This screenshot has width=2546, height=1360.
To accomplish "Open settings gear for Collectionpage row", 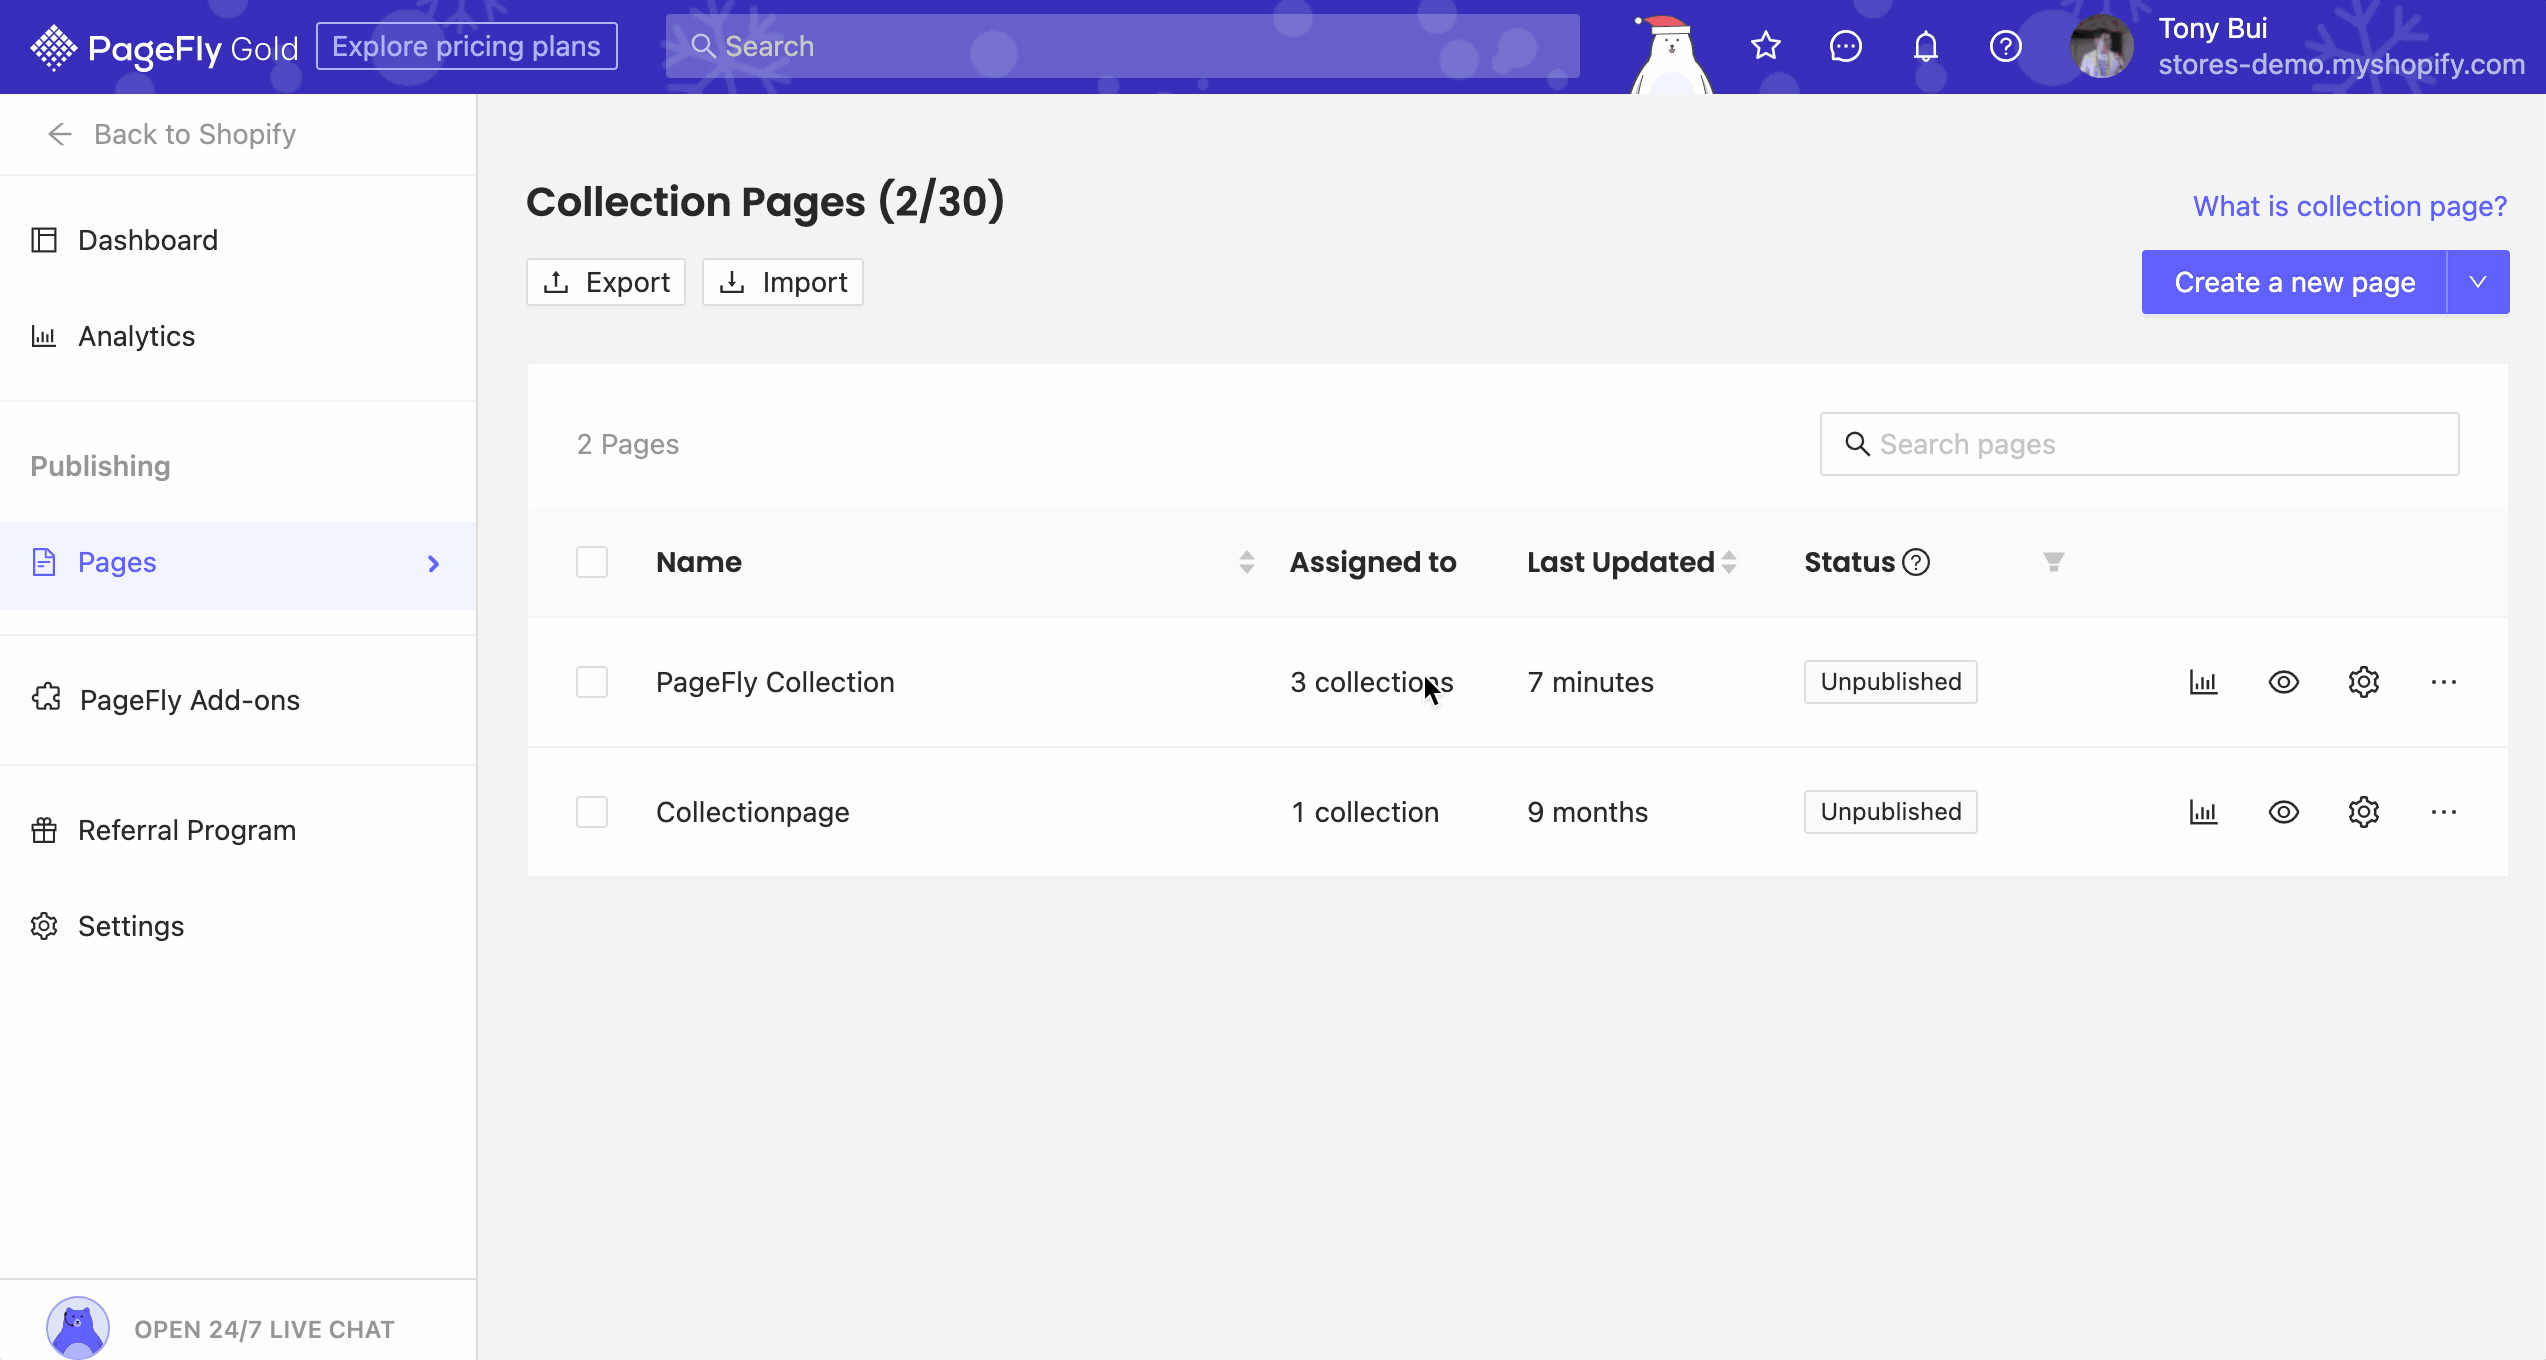I will 2364,812.
